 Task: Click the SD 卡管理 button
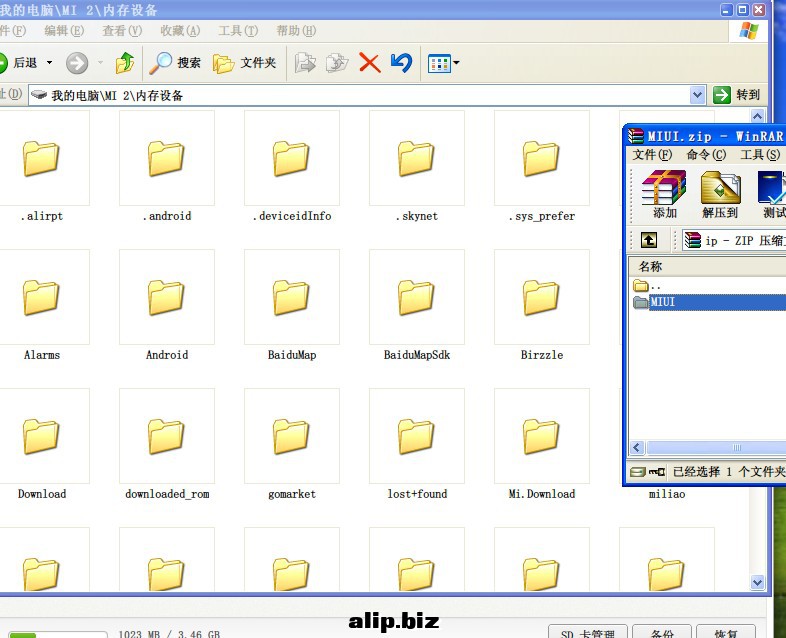click(x=588, y=631)
